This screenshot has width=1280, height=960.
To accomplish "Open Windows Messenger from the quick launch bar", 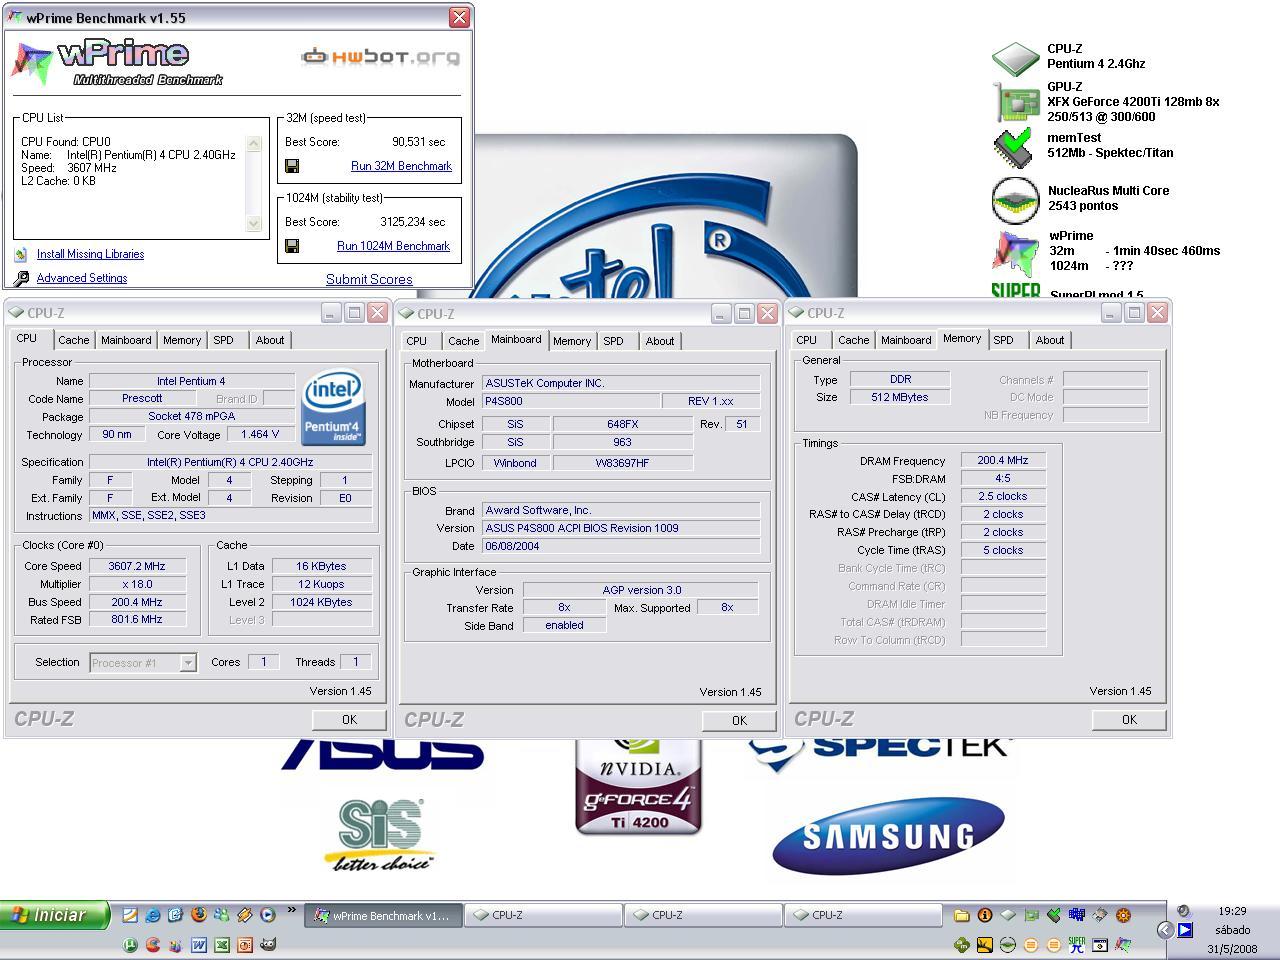I will point(221,914).
